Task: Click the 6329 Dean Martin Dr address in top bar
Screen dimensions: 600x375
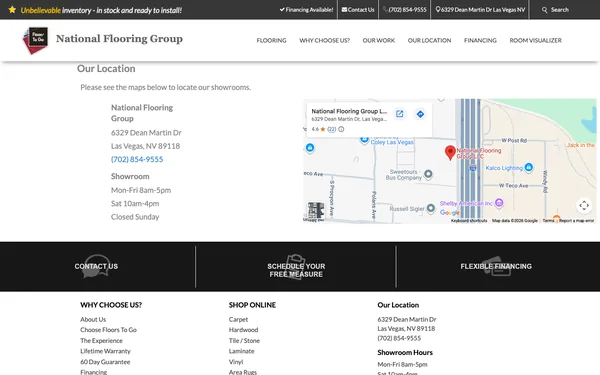Action: point(480,10)
